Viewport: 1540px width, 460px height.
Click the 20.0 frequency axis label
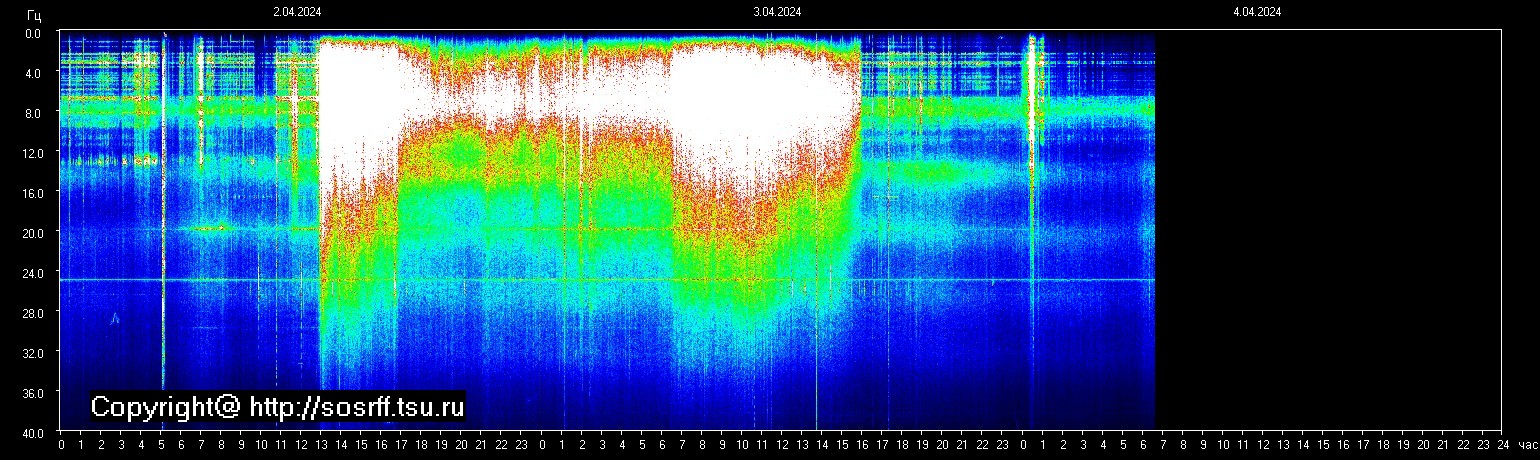(x=31, y=233)
